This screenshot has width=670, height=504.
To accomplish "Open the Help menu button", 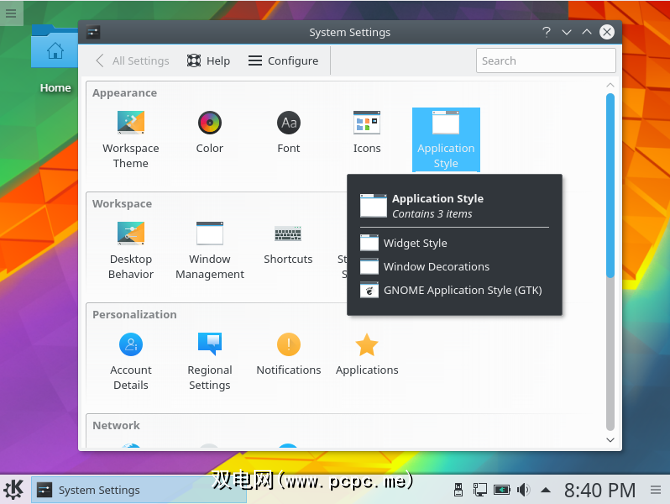I will 209,61.
